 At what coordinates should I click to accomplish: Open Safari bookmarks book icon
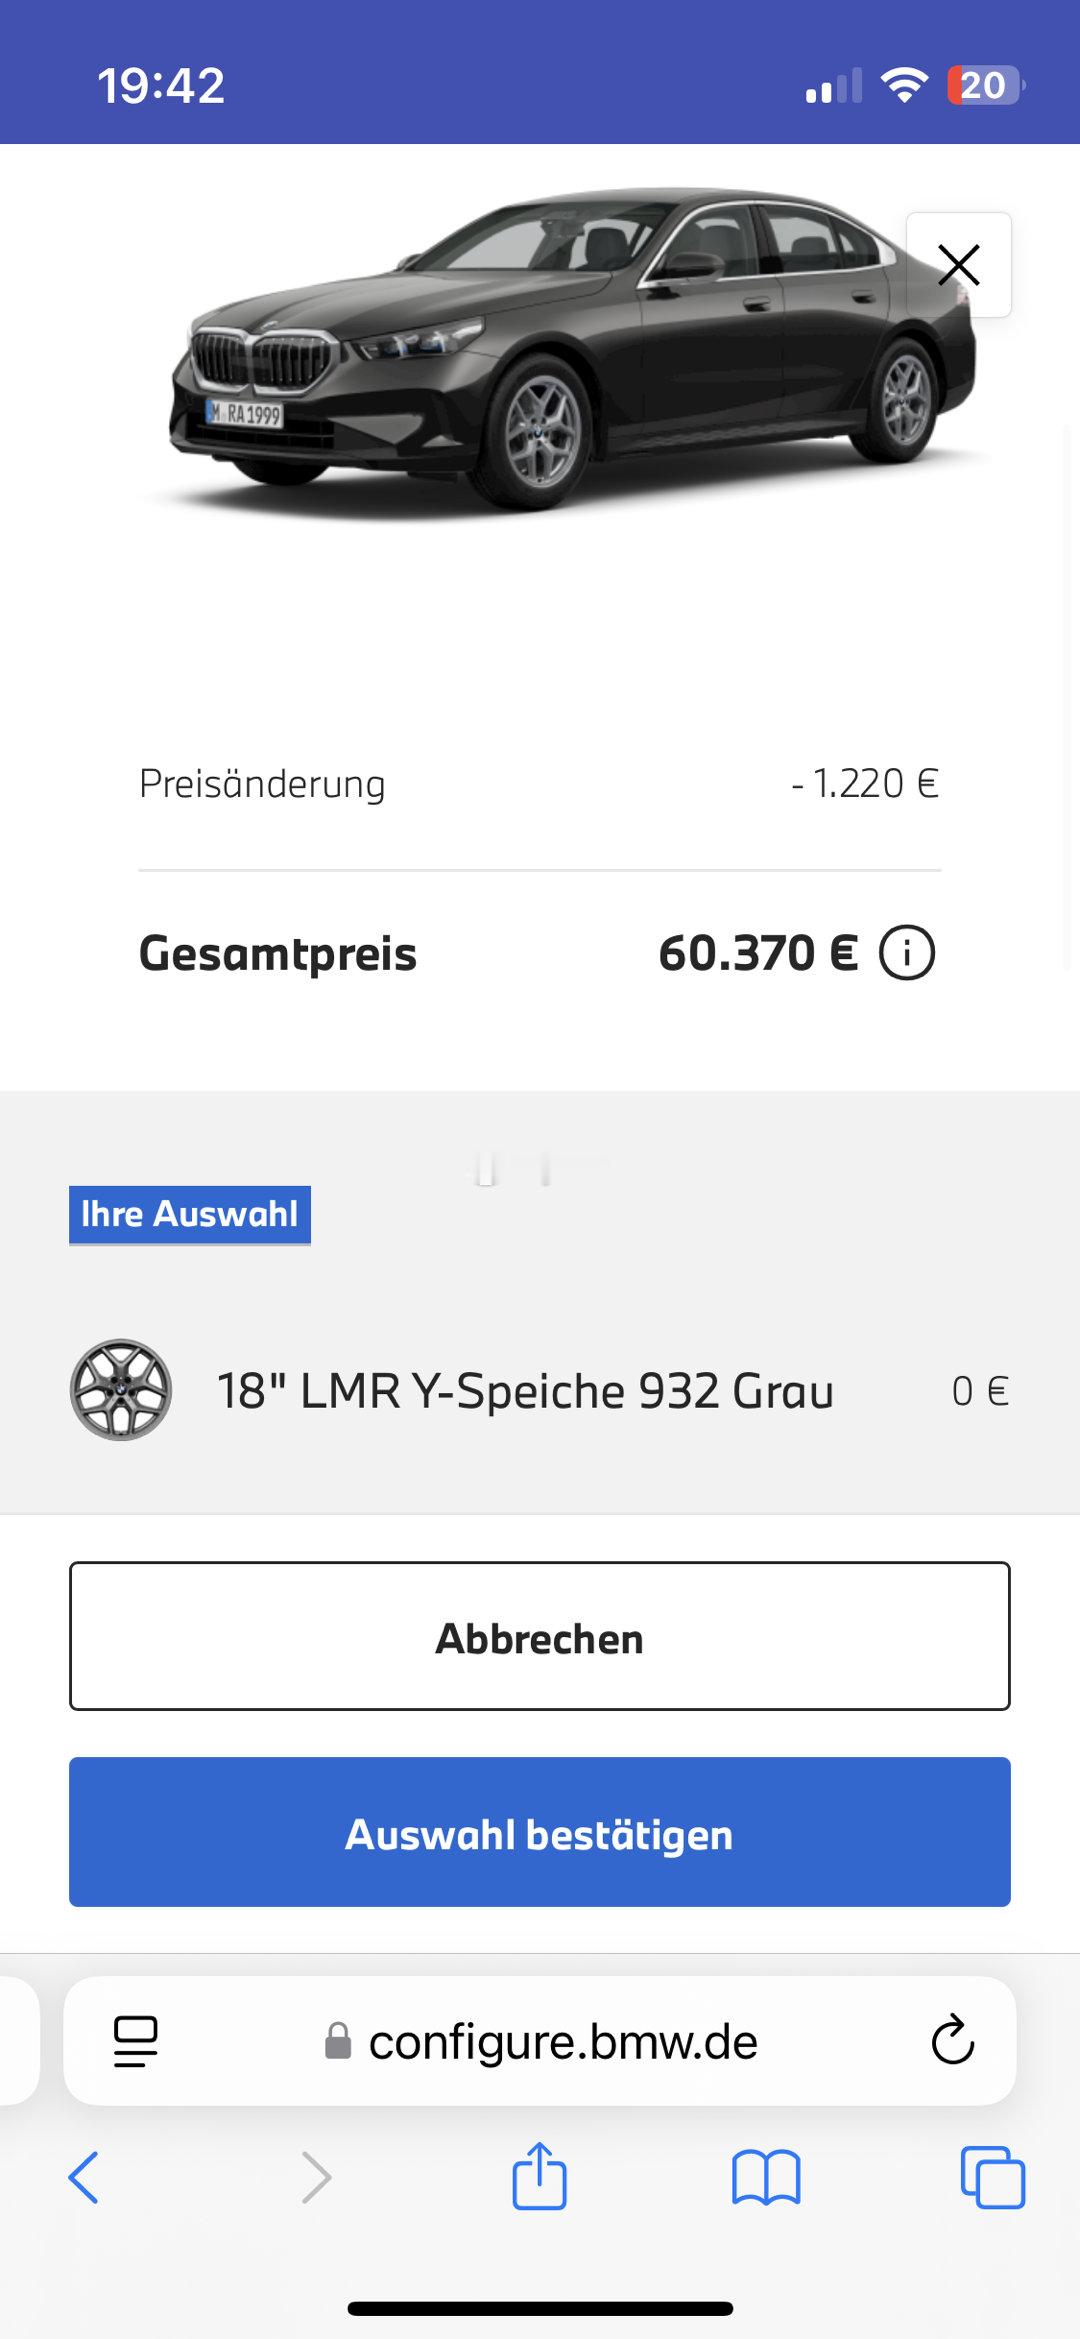click(x=766, y=2177)
